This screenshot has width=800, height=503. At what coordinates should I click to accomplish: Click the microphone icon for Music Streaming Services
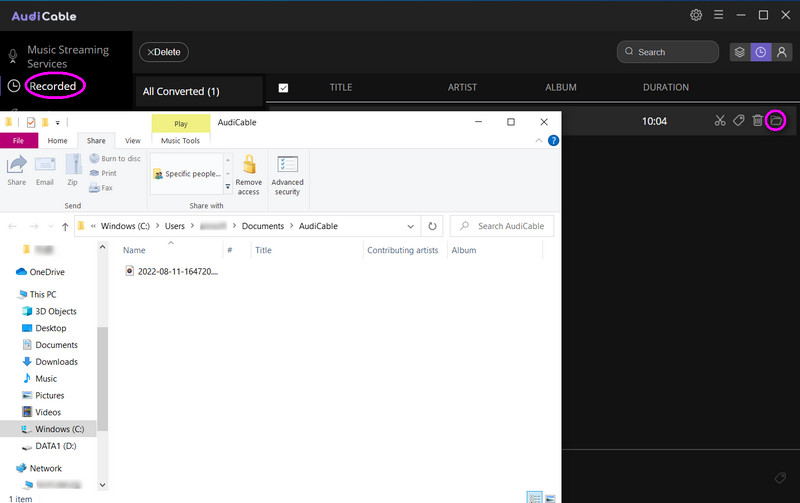pyautogui.click(x=13, y=56)
